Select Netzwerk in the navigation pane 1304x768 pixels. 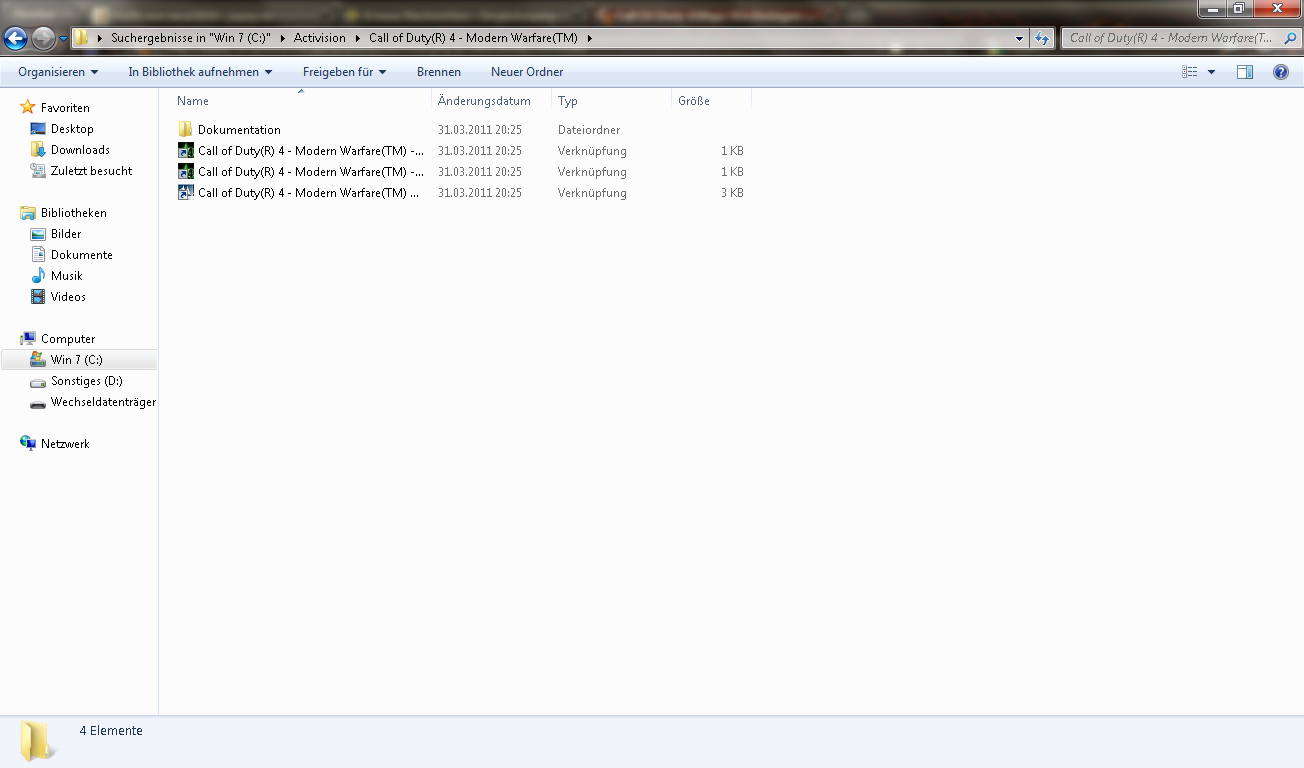[x=65, y=444]
